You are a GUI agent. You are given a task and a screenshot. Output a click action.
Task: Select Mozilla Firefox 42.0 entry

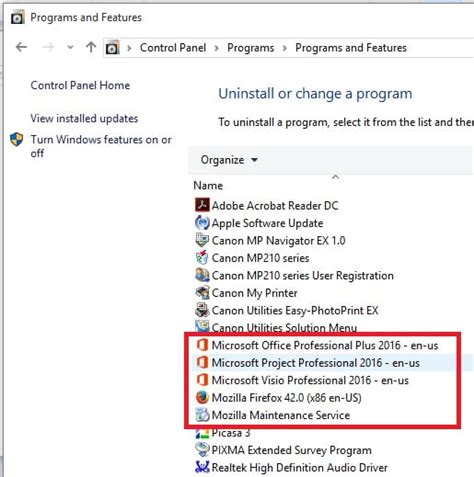(x=287, y=398)
